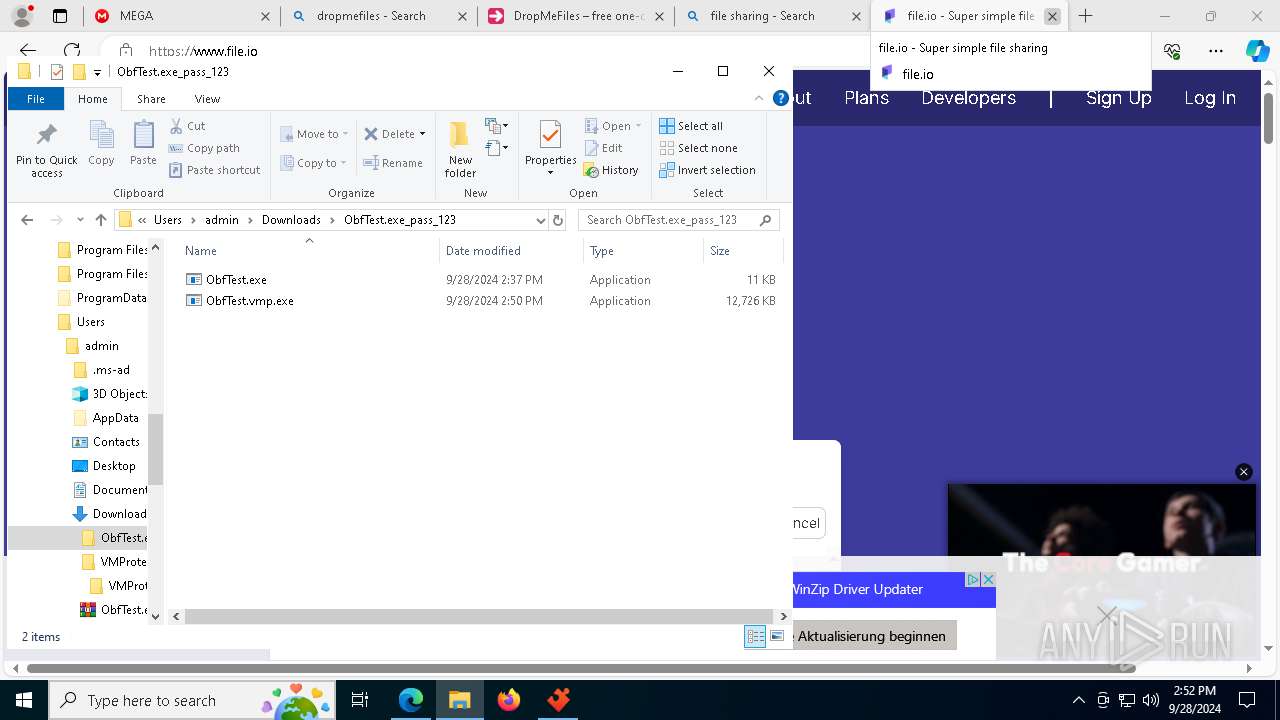Click Downloads in the address breadcrumb
The height and width of the screenshot is (720, 1280).
click(291, 220)
